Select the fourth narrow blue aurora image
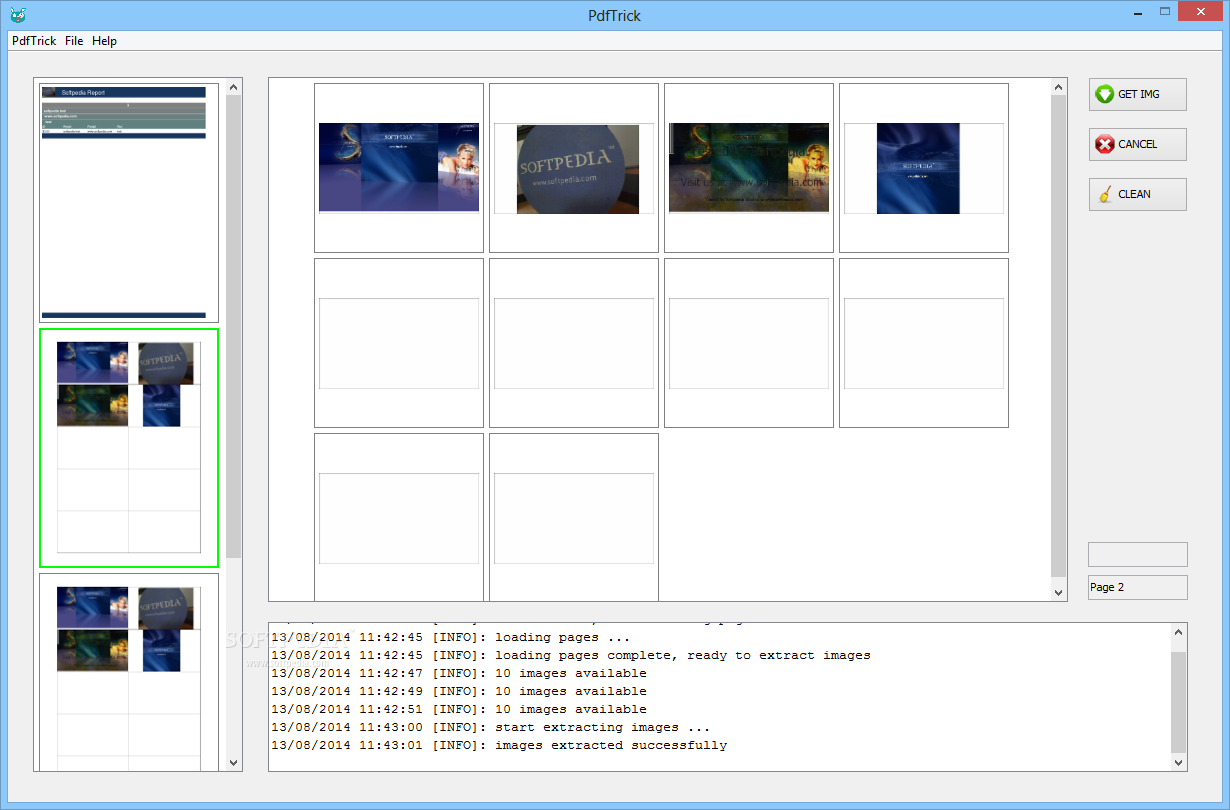 pos(924,168)
